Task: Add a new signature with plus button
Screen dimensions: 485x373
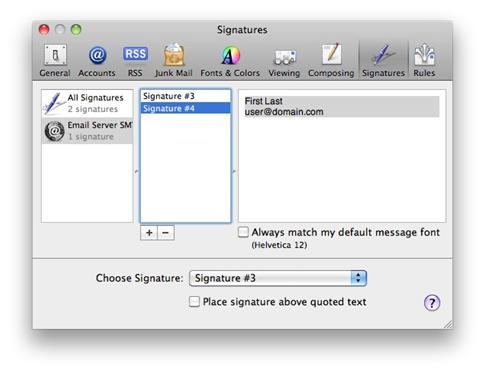Action: pos(149,233)
